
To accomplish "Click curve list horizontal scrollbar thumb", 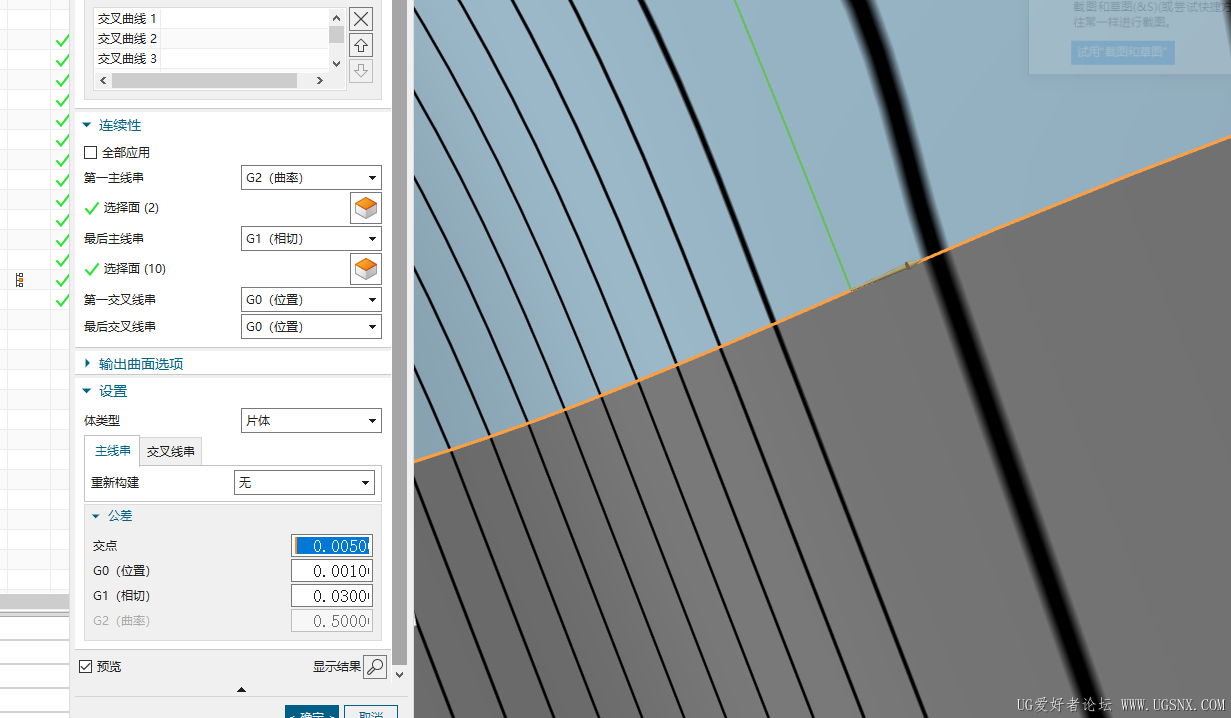I will click(x=204, y=80).
